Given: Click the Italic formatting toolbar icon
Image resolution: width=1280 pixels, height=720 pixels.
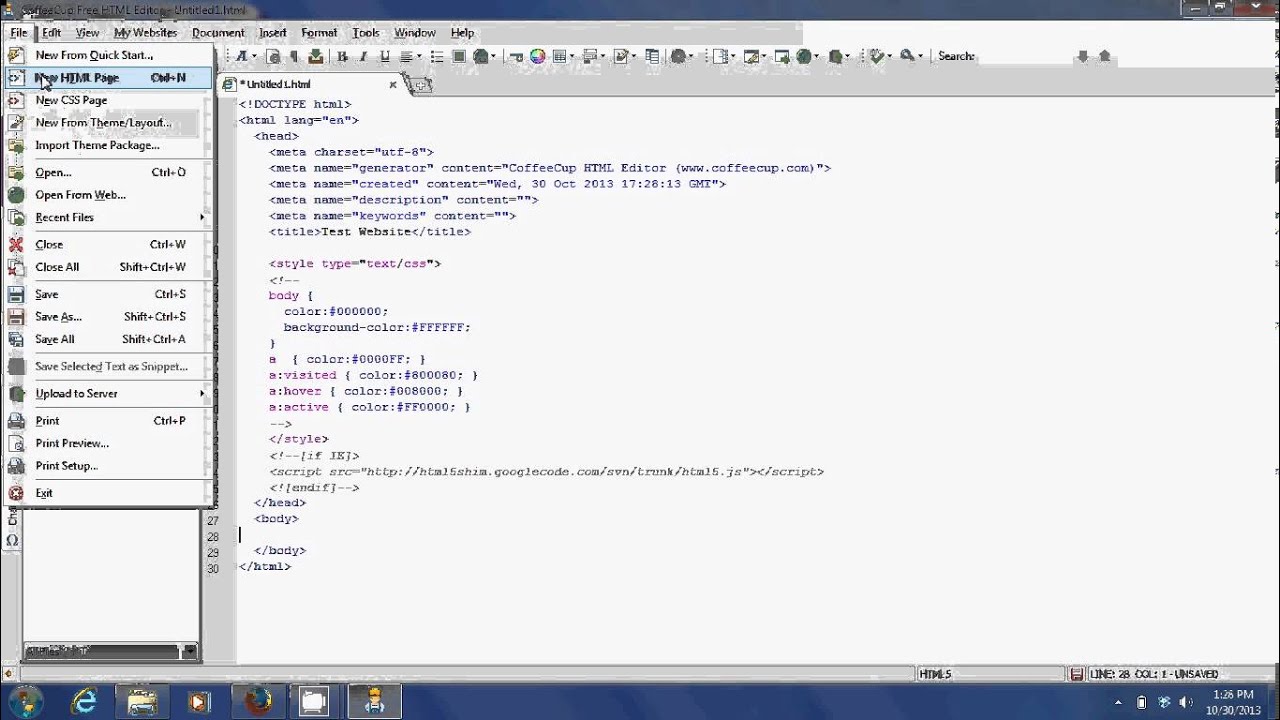Looking at the screenshot, I should click(x=363, y=57).
